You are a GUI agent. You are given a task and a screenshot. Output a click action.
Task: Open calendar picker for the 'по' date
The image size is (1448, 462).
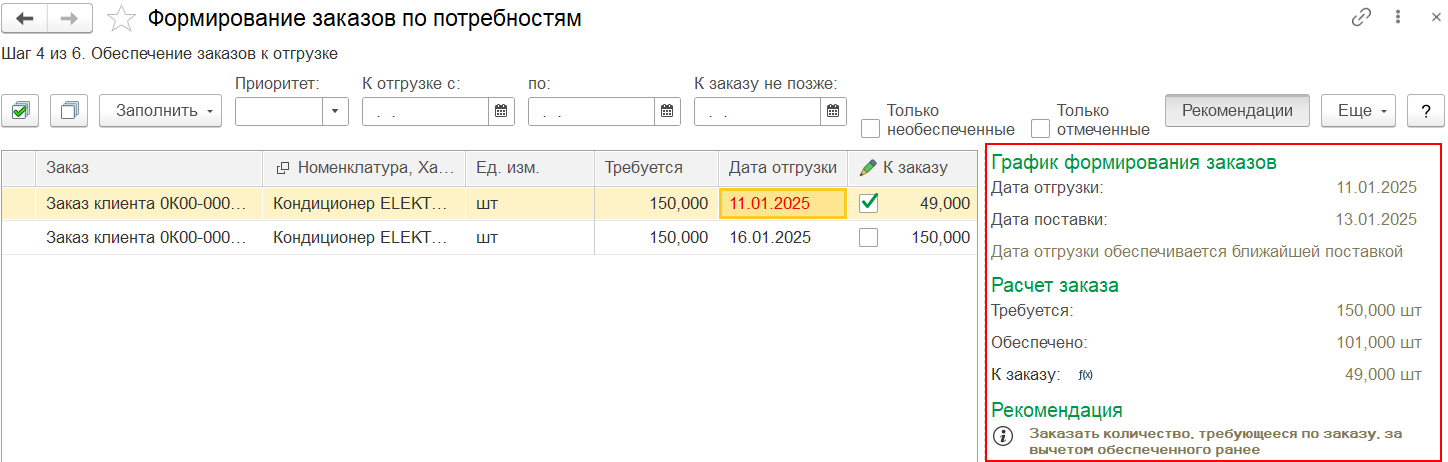[x=667, y=111]
